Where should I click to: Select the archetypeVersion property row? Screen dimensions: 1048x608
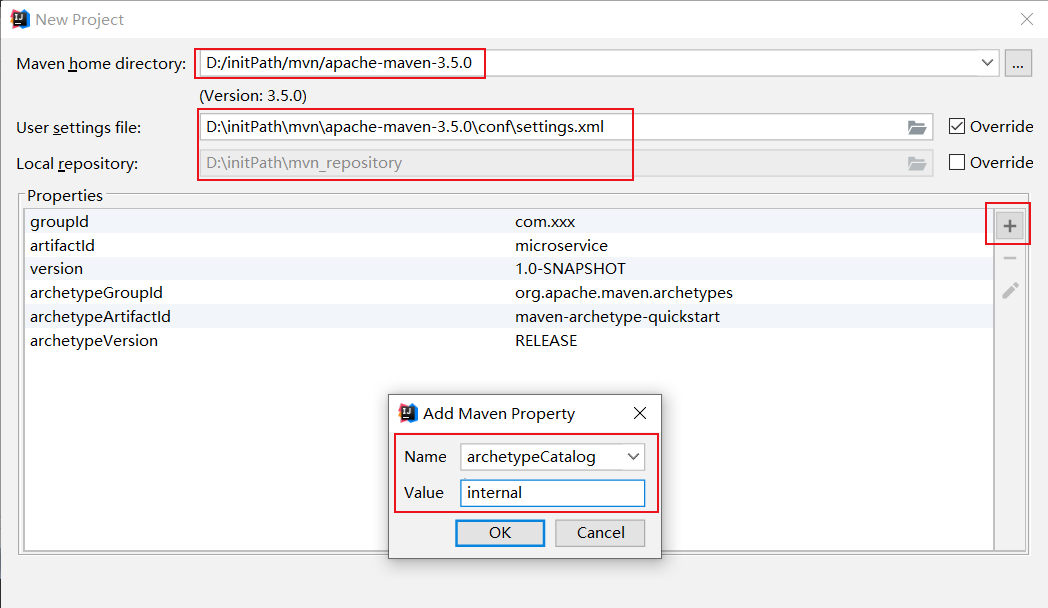pyautogui.click(x=509, y=341)
